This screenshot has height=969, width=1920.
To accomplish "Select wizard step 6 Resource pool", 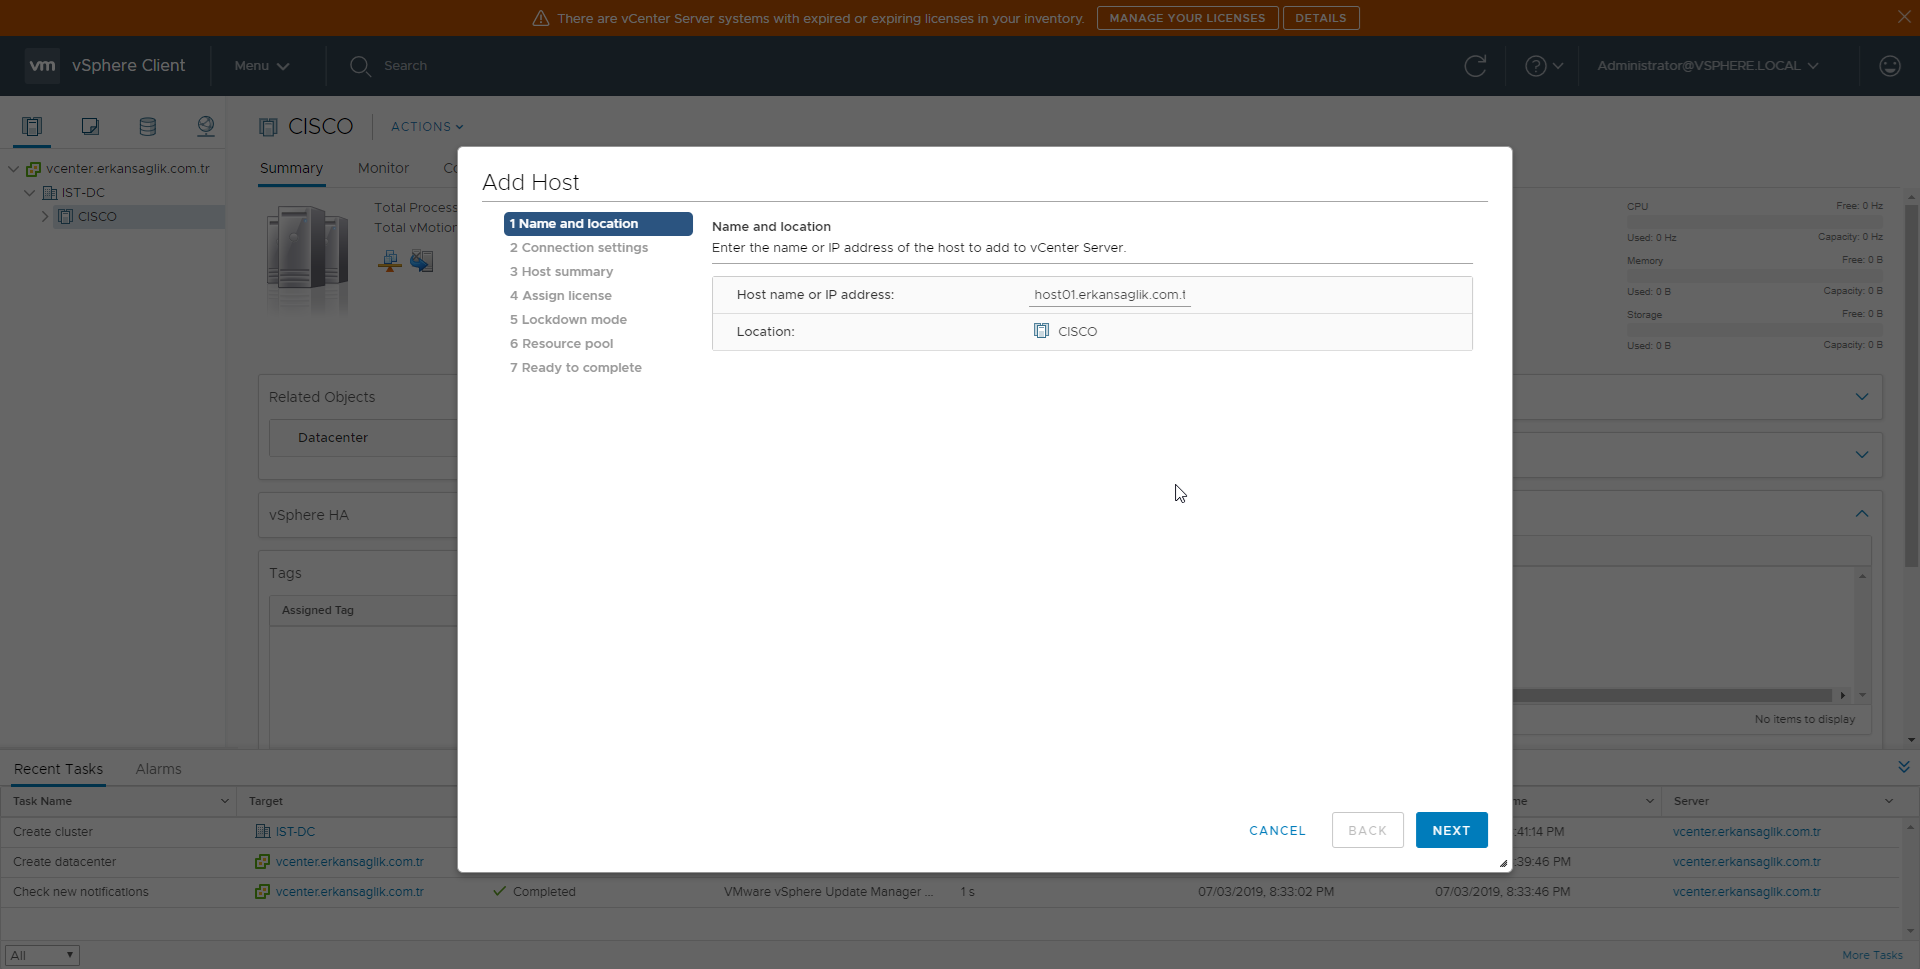I will click(x=562, y=344).
